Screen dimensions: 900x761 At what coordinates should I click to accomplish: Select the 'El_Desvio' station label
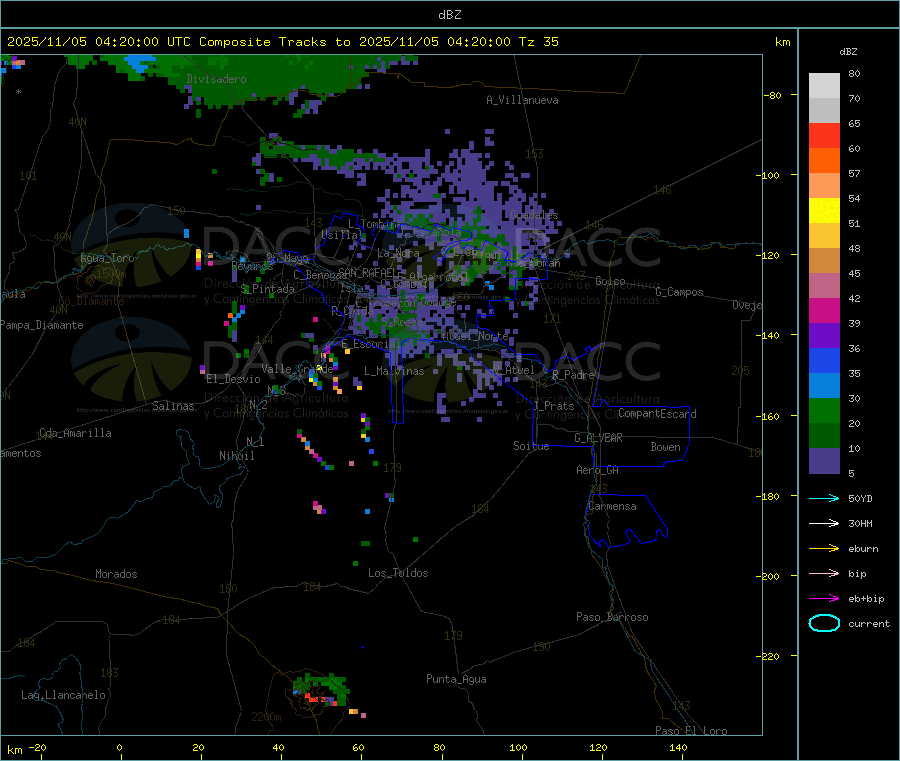234,379
